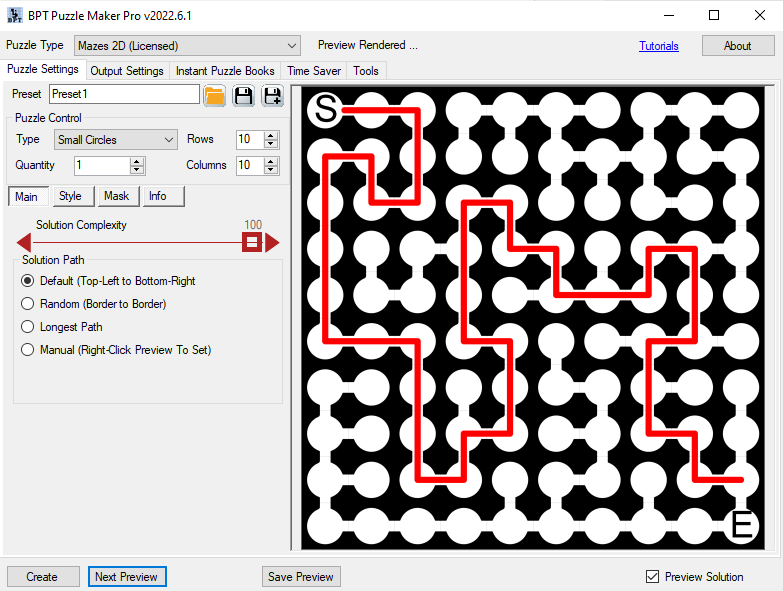Click the BPT app icon in title bar

(x=13, y=15)
